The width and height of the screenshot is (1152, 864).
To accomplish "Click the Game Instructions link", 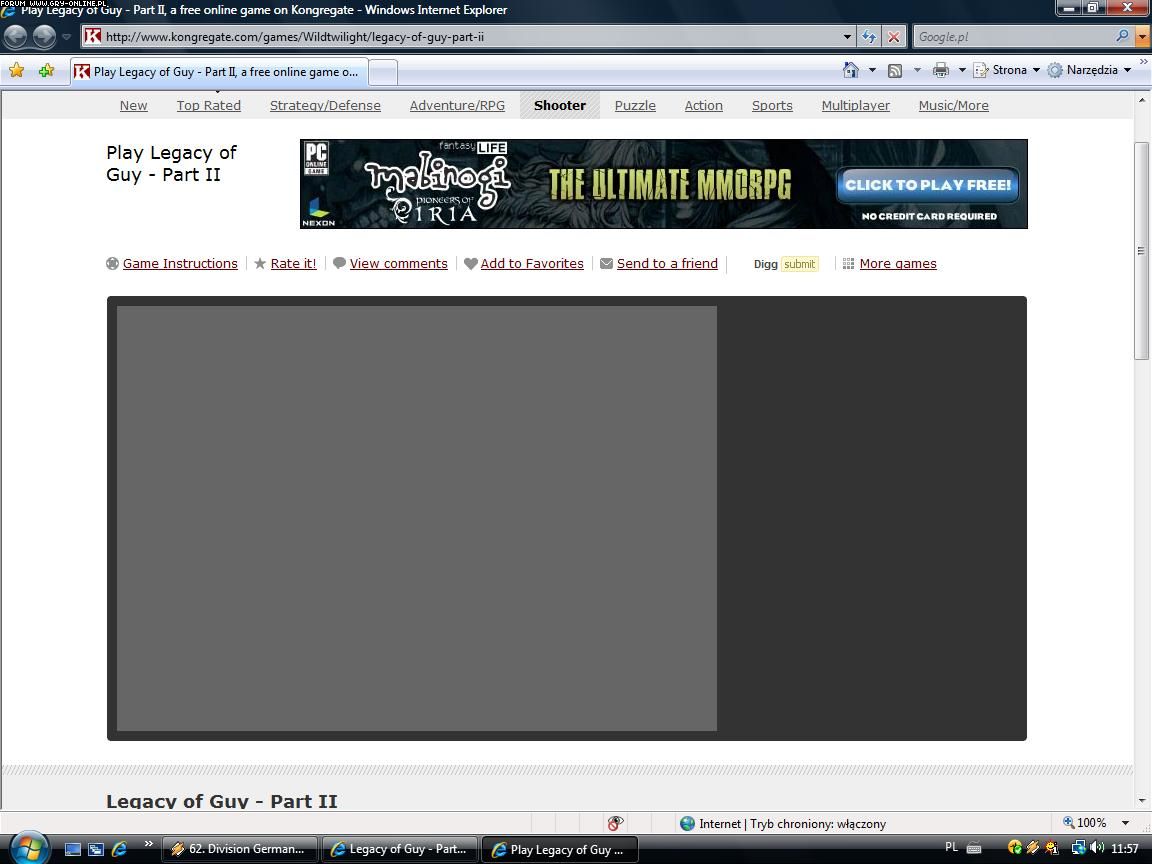I will [x=180, y=264].
